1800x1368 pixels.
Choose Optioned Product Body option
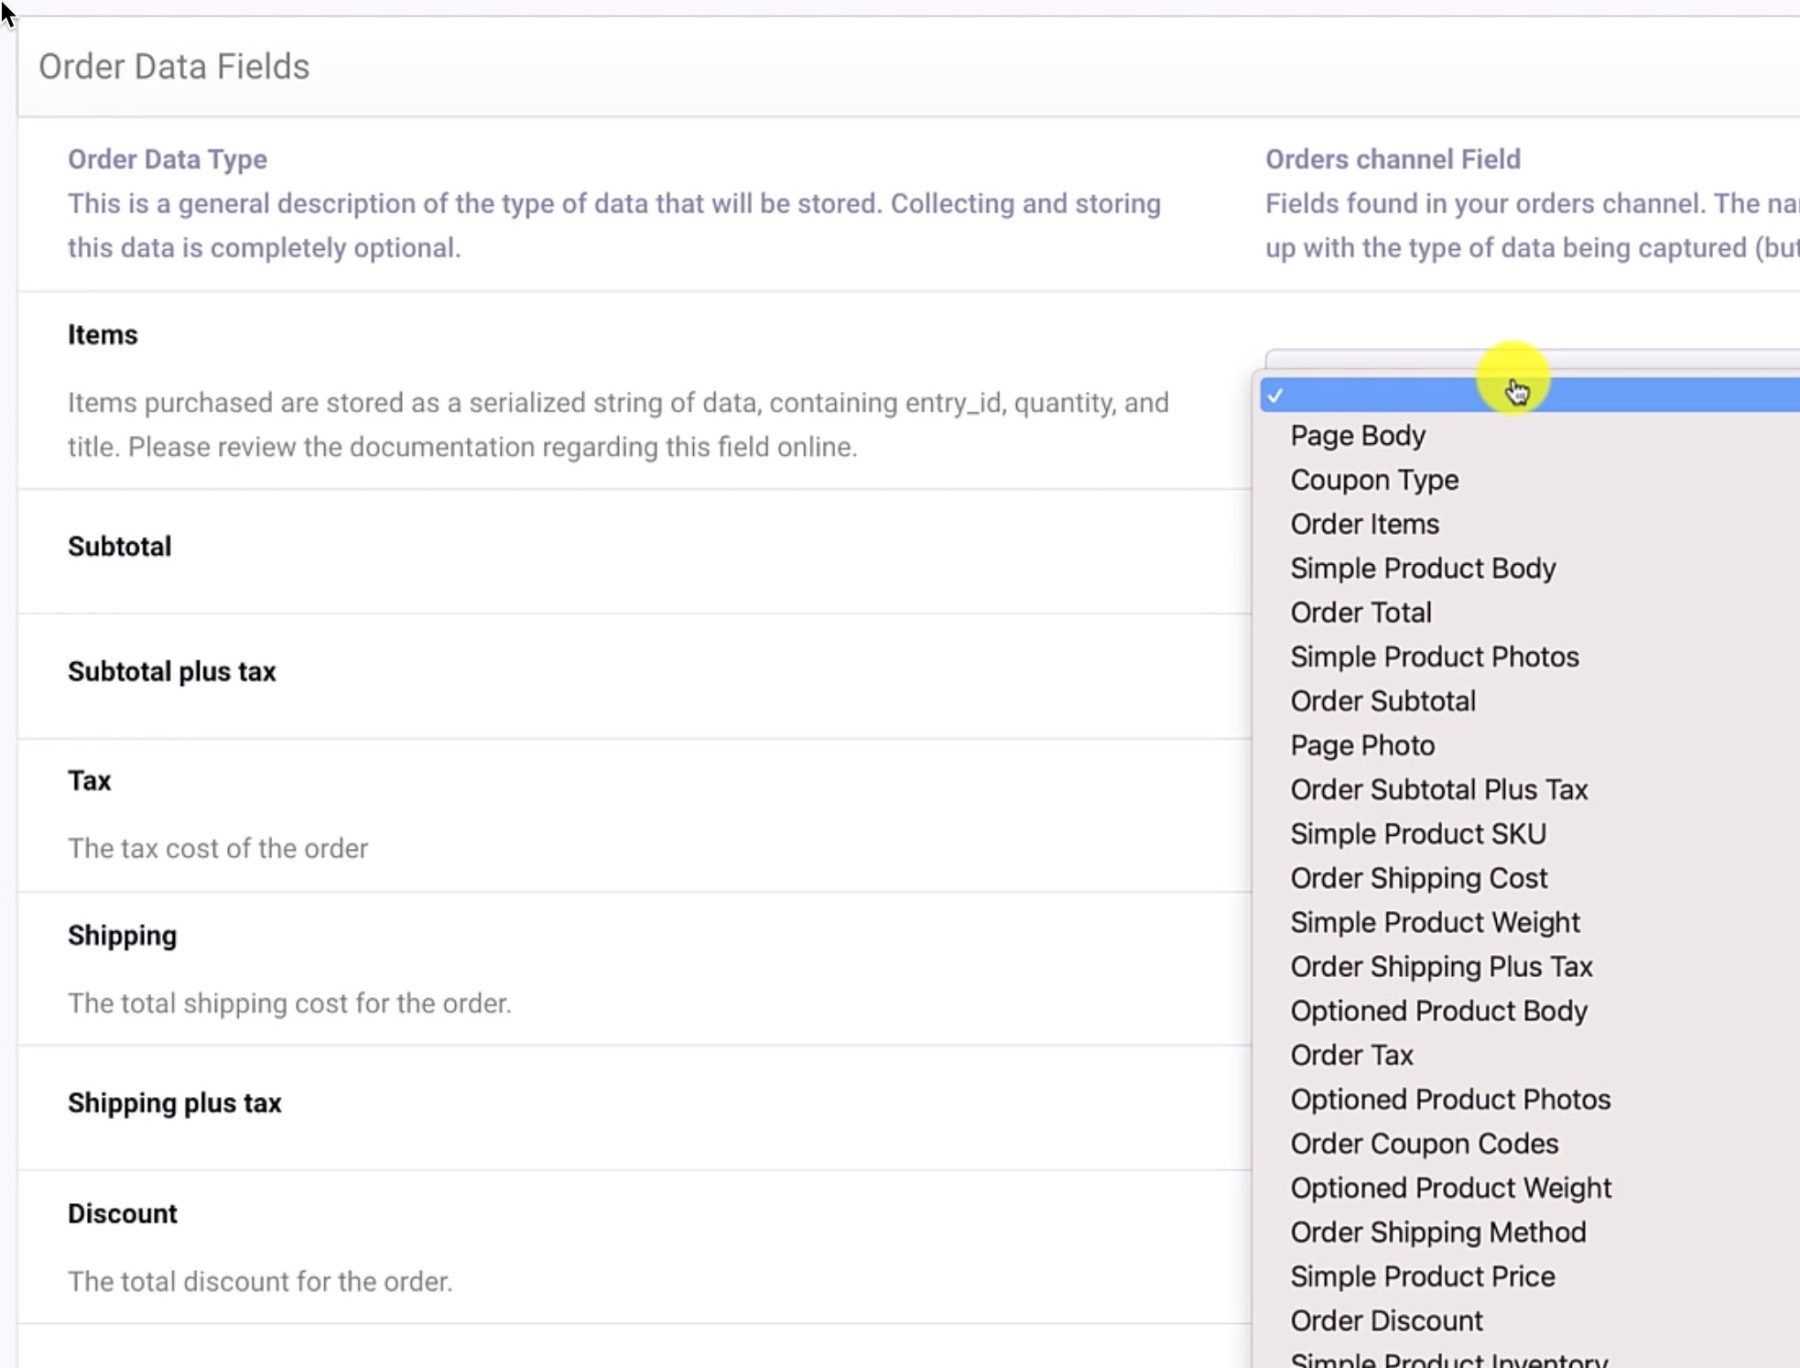coord(1439,1011)
